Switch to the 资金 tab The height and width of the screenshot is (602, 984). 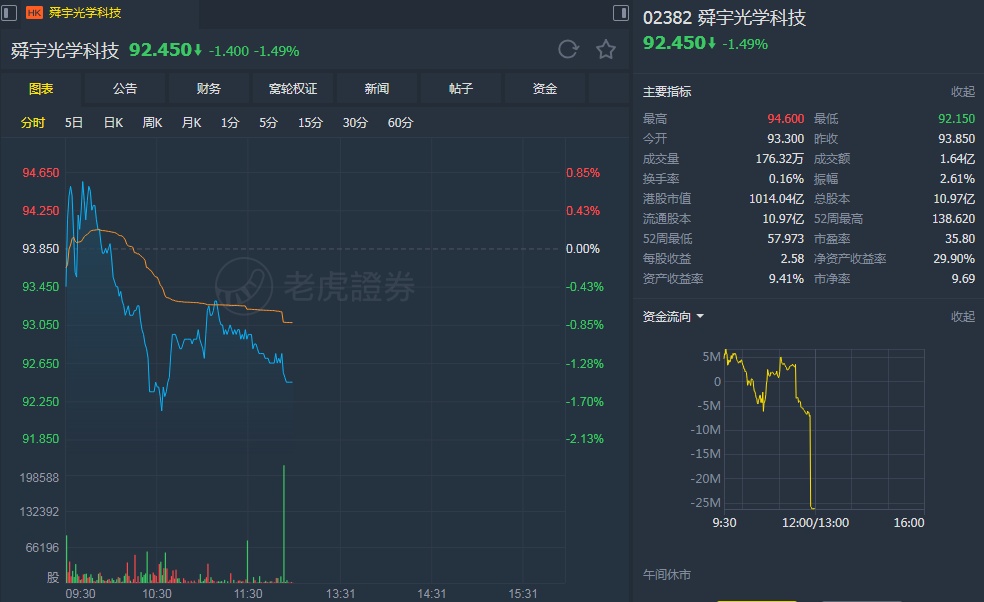(x=545, y=89)
